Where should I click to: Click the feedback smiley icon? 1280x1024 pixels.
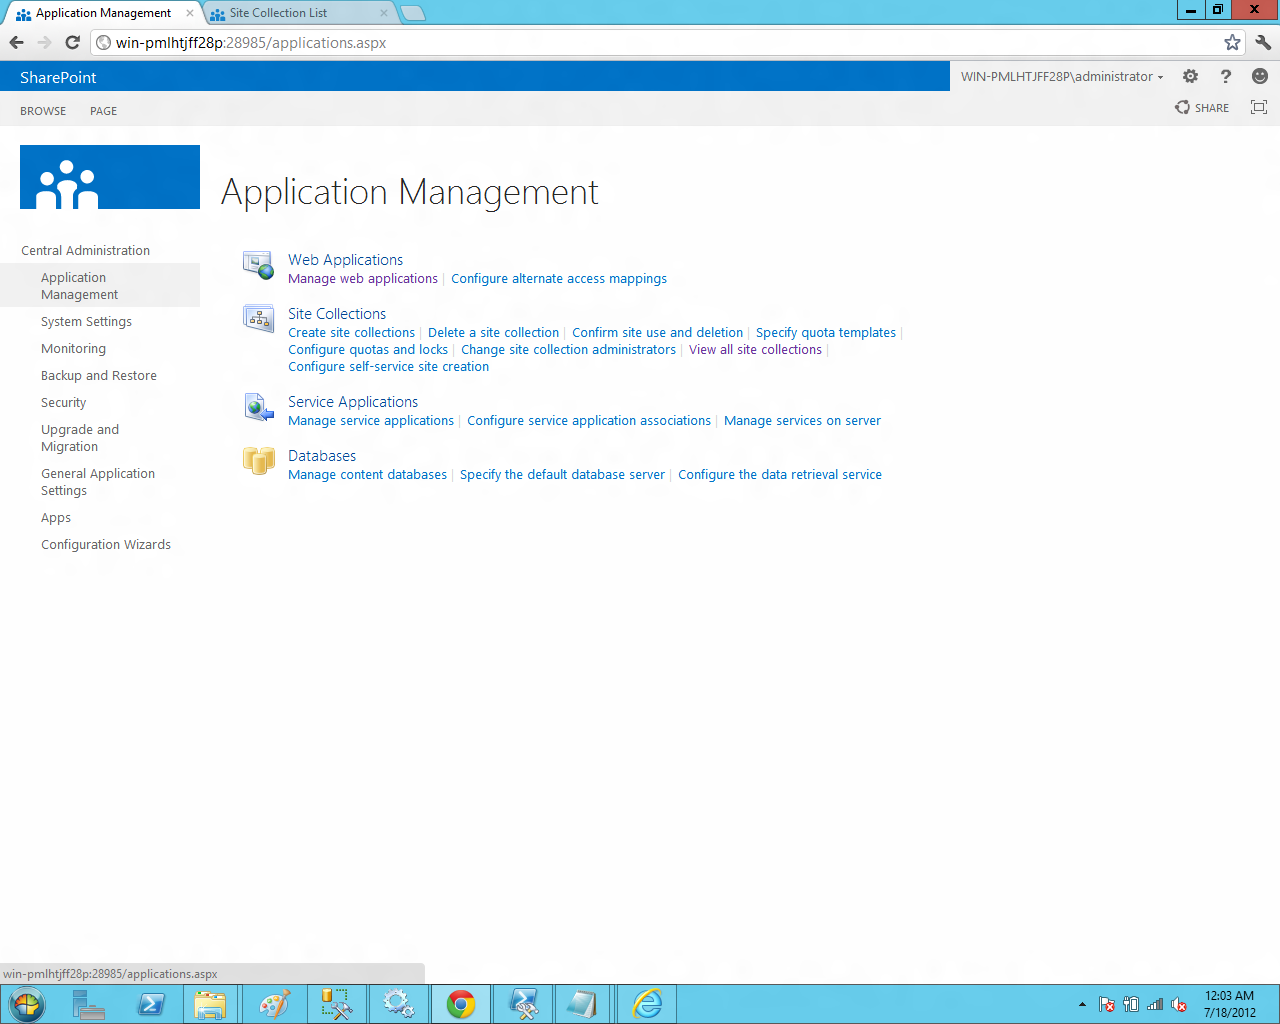(1259, 76)
